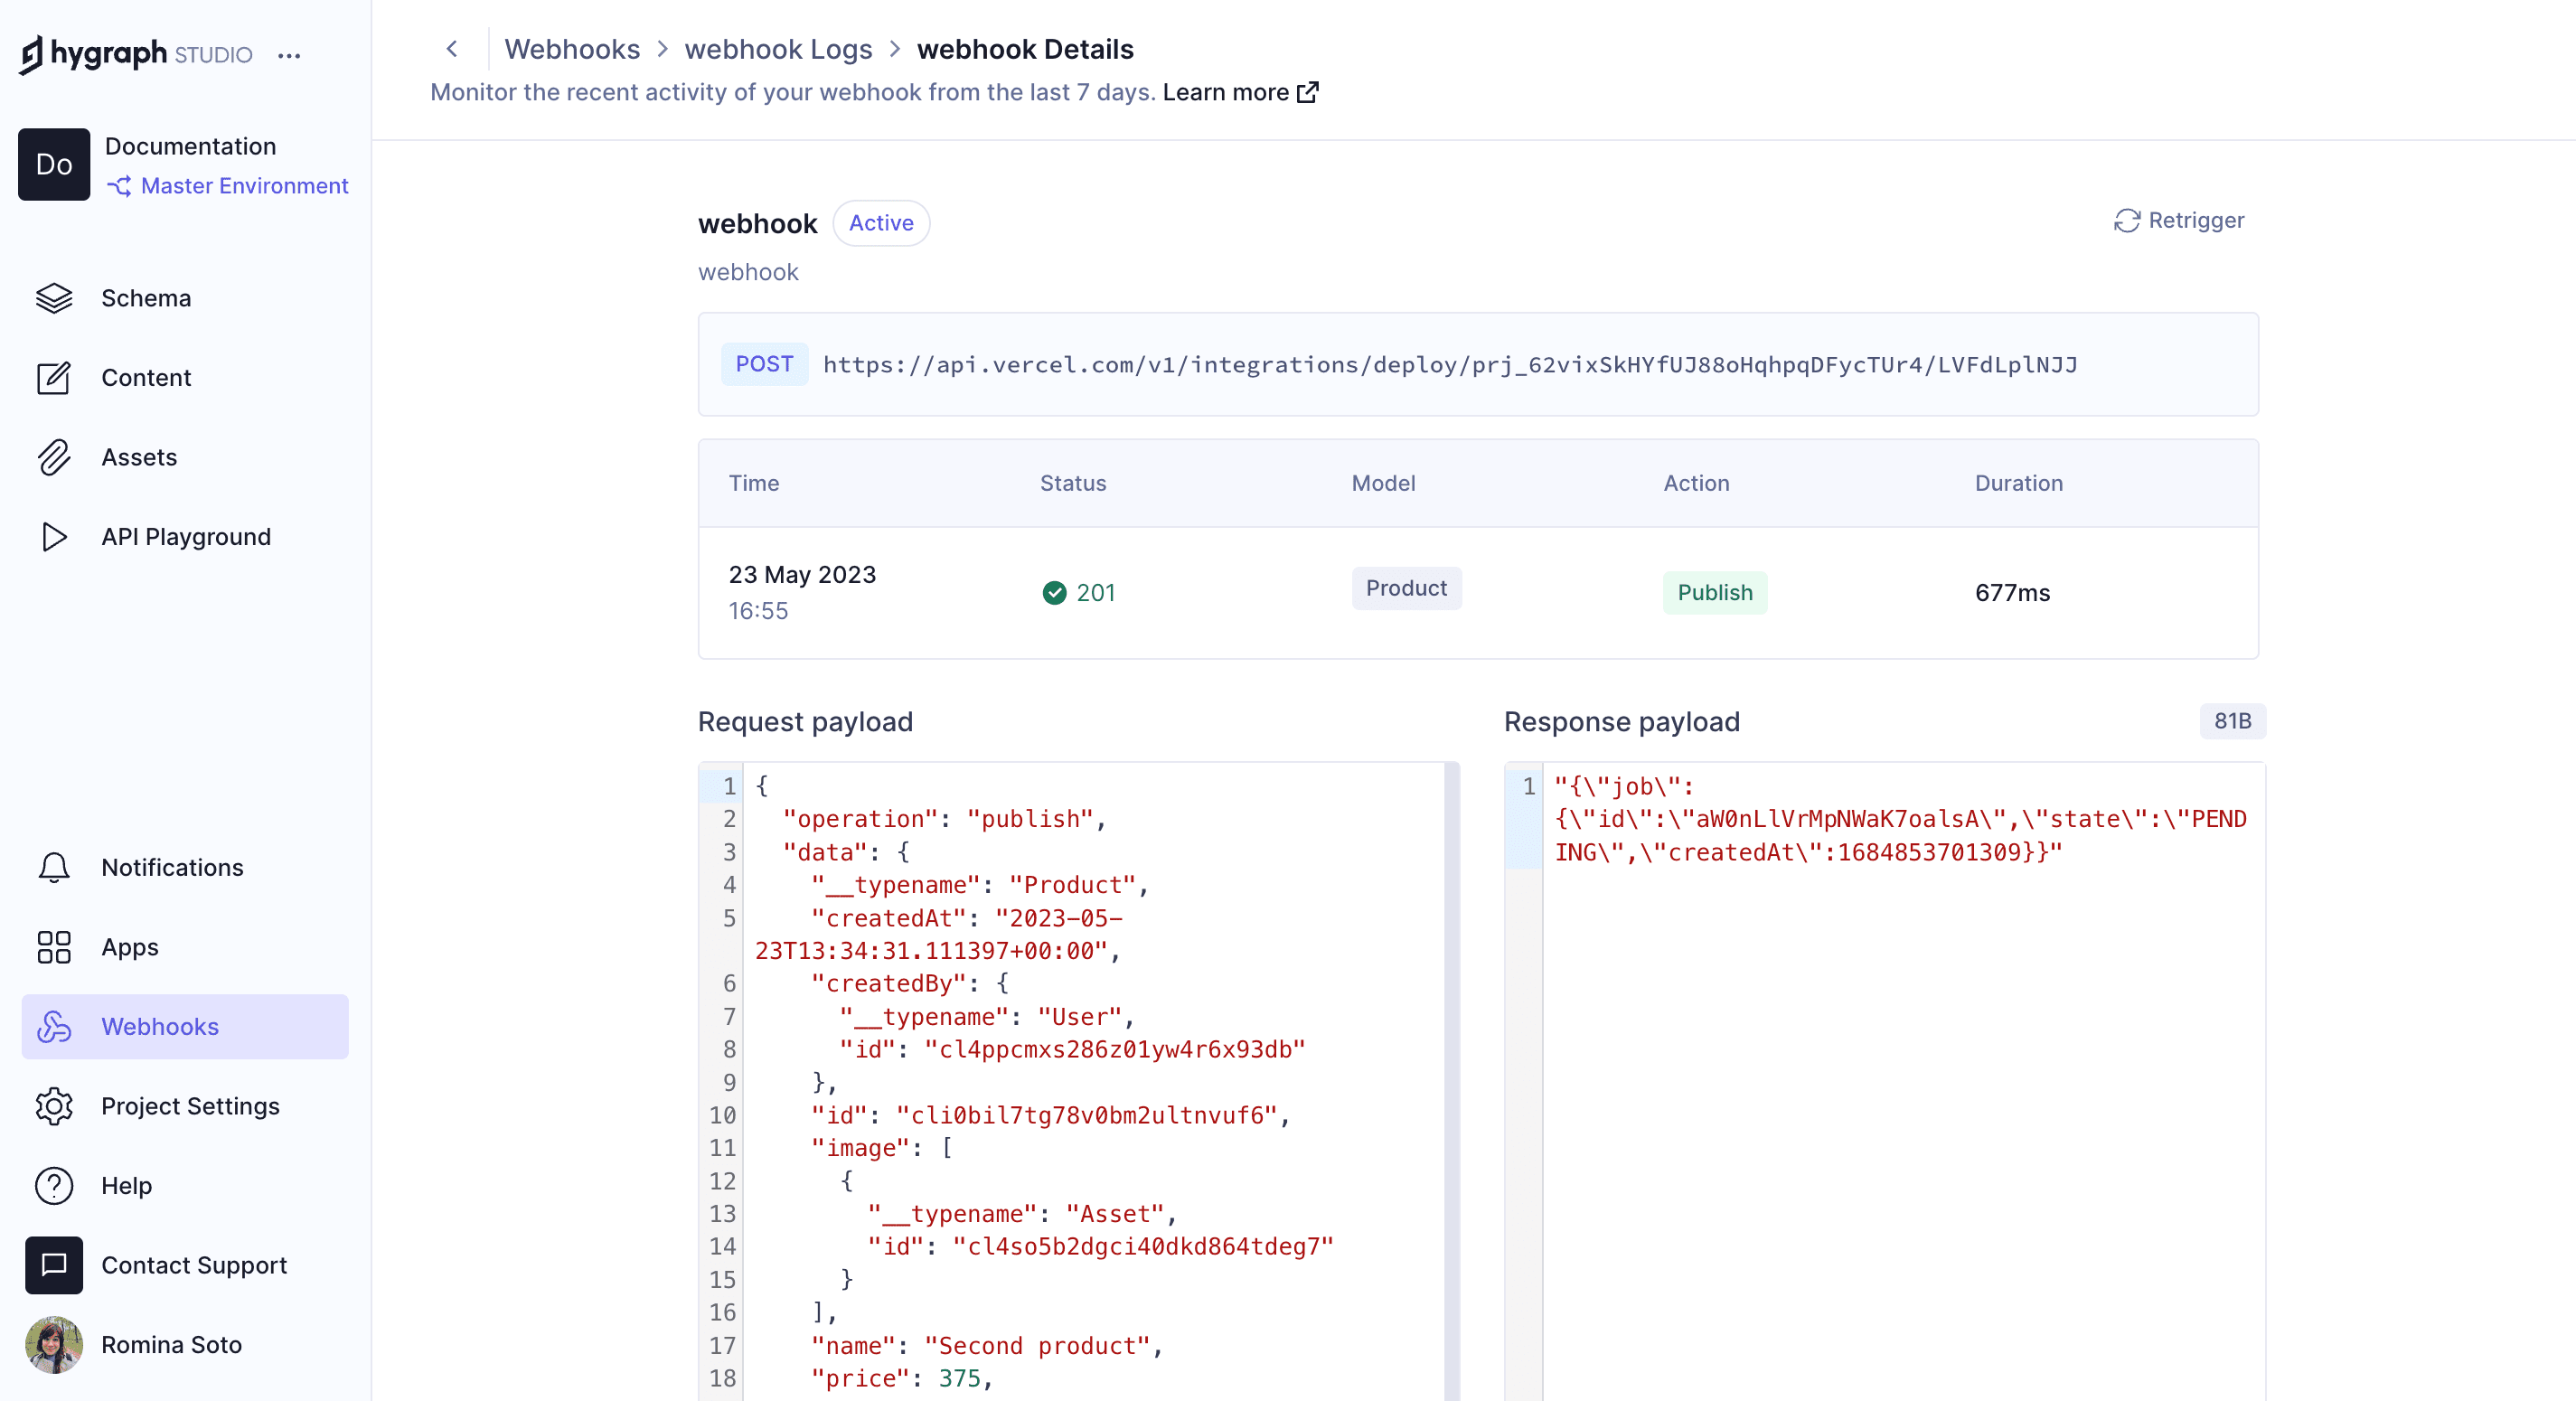Switch to Master Environment selector
The height and width of the screenshot is (1401, 2576).
coord(243,186)
